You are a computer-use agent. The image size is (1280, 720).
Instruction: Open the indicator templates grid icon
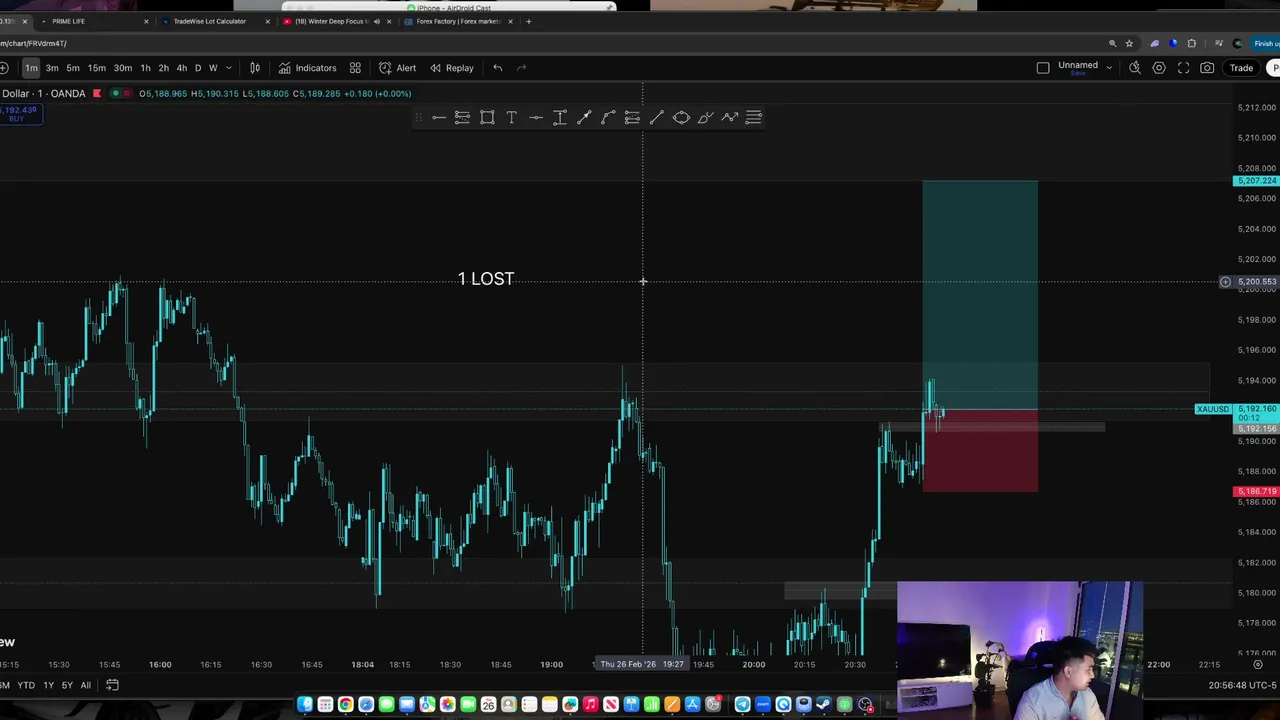(x=355, y=68)
